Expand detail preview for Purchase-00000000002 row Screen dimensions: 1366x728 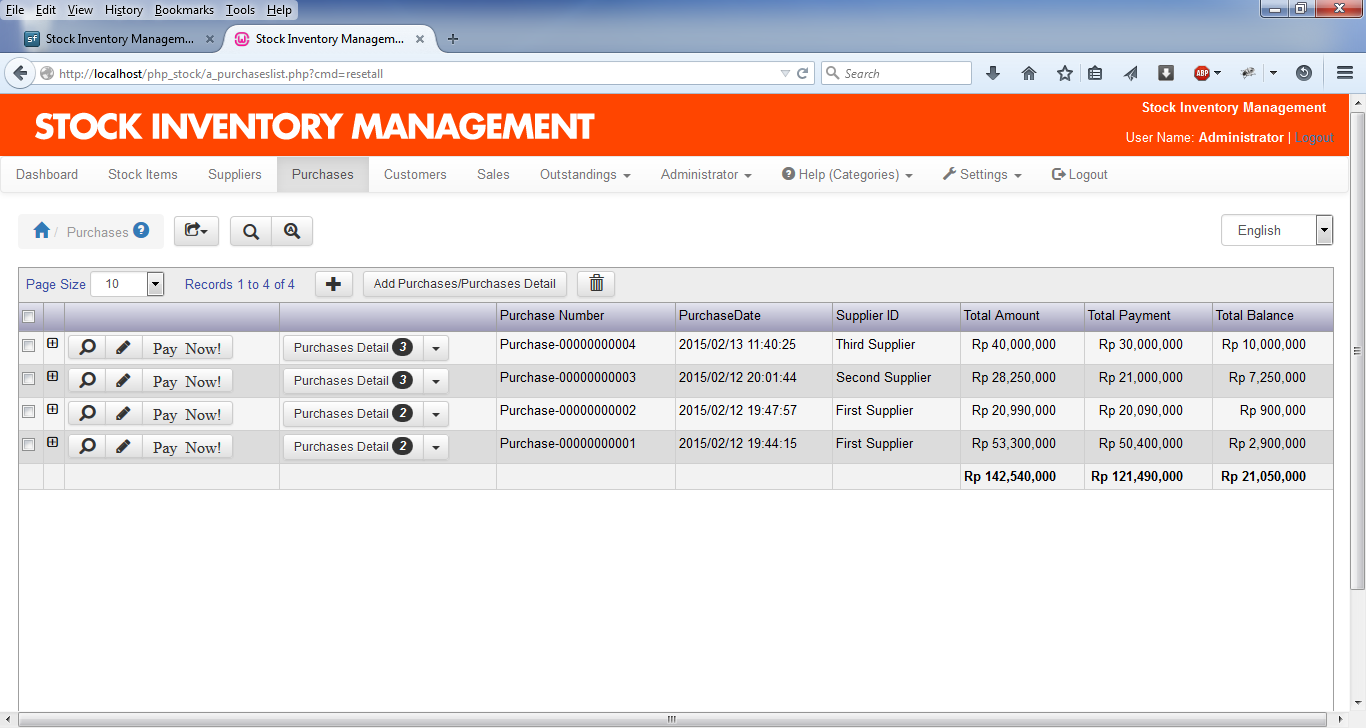coord(53,410)
